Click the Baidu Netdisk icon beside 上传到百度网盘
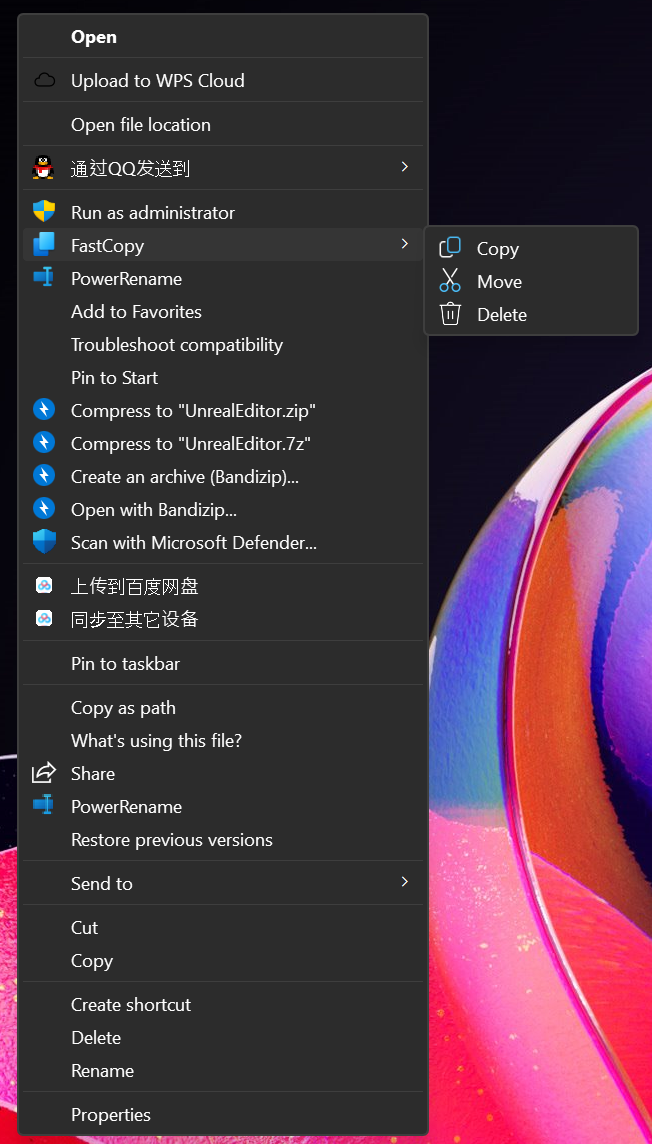This screenshot has width=652, height=1144. tap(44, 585)
